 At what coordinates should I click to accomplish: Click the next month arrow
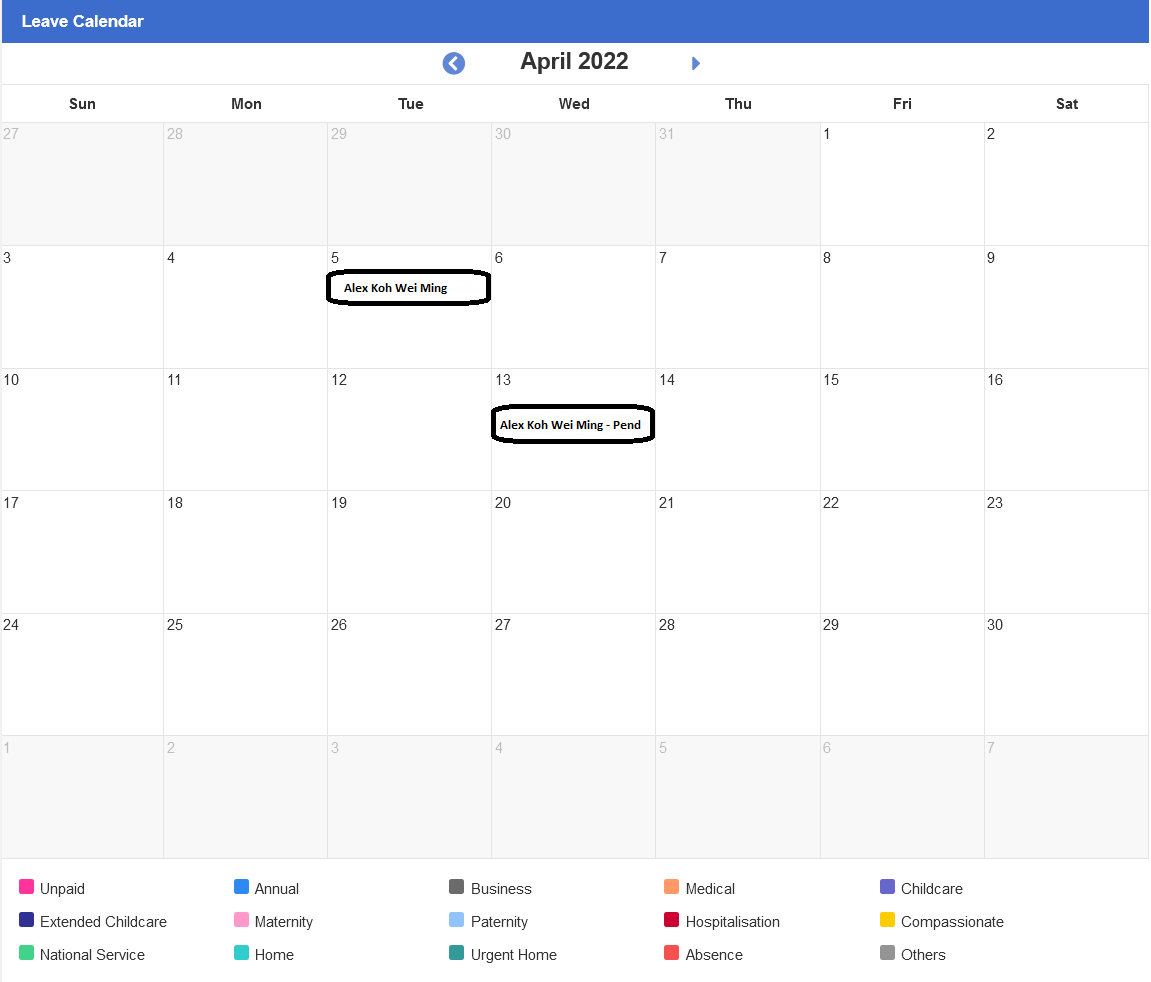coord(695,62)
